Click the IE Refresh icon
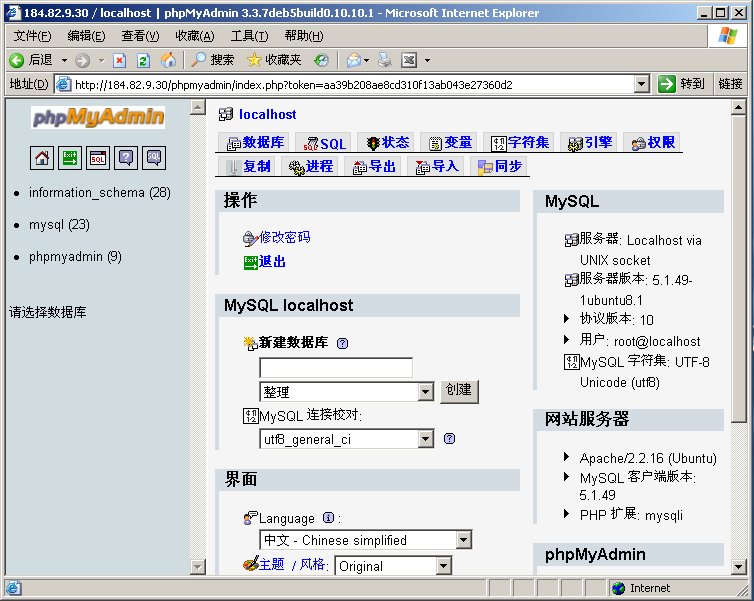754x601 pixels. click(x=143, y=60)
